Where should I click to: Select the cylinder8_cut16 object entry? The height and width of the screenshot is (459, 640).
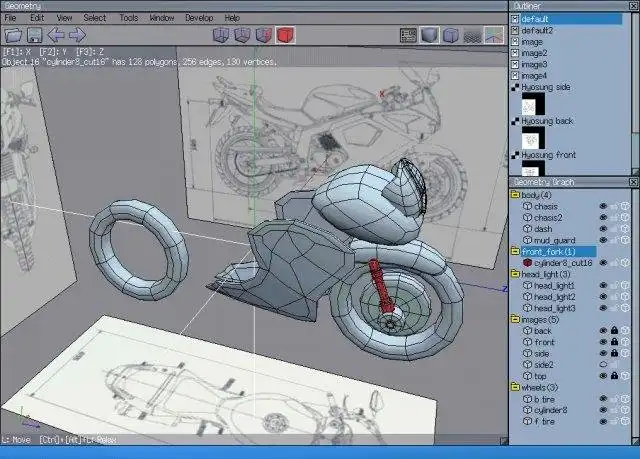point(563,263)
